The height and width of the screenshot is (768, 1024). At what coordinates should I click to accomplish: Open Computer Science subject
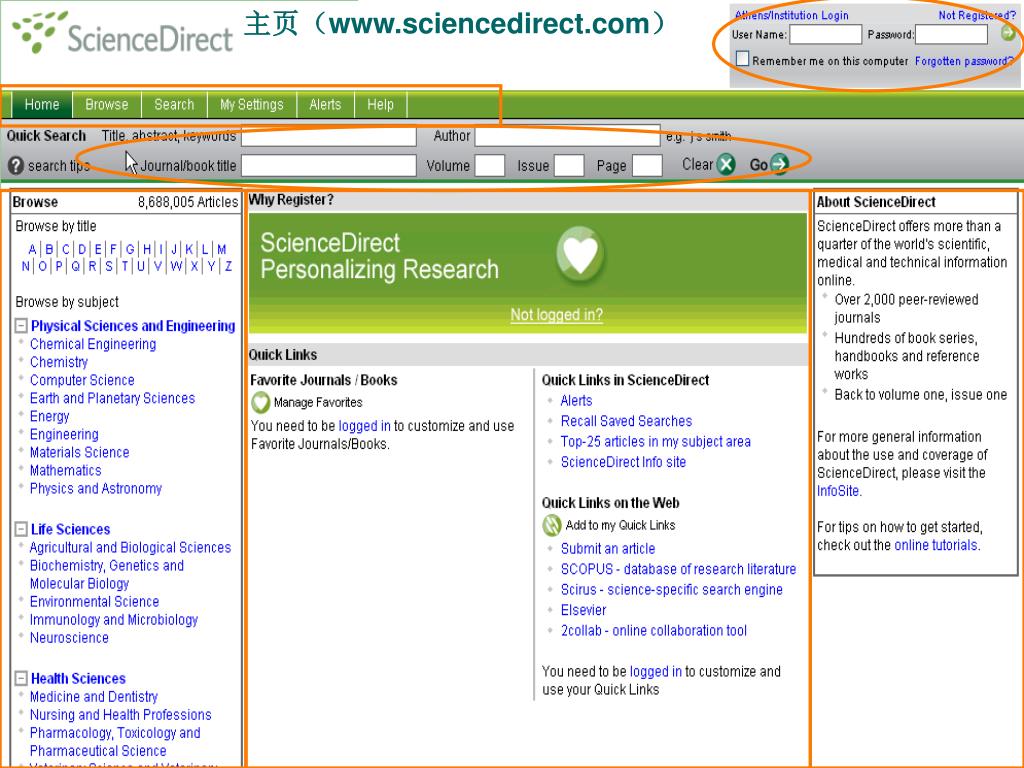tap(82, 380)
